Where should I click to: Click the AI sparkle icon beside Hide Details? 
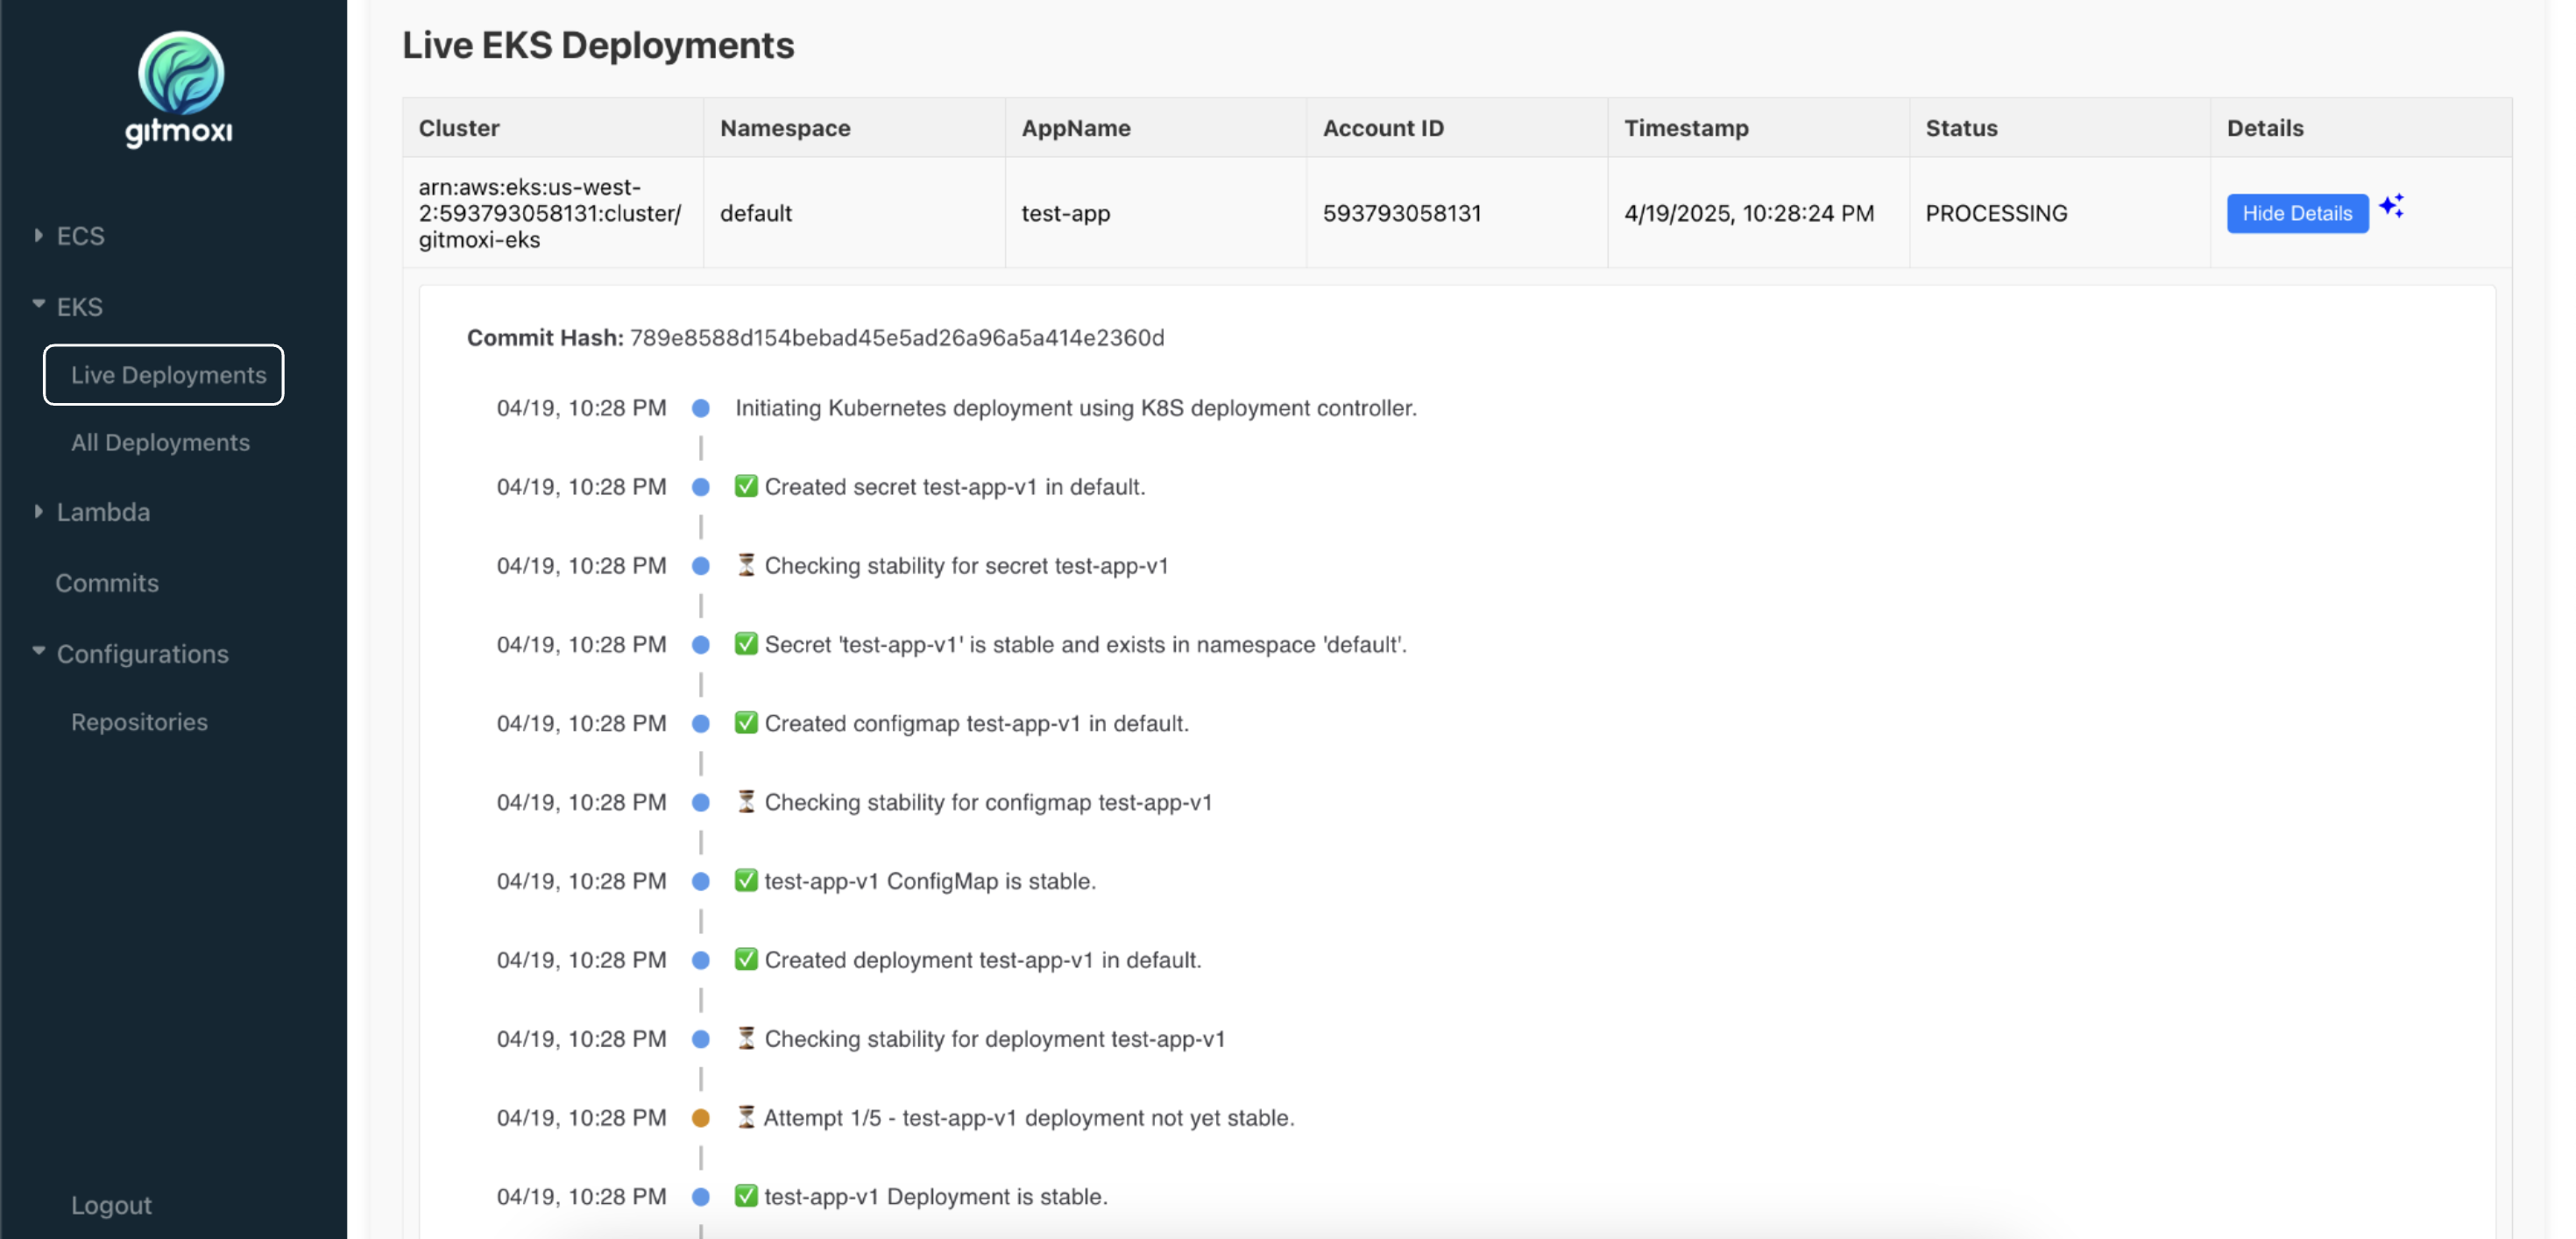2391,206
